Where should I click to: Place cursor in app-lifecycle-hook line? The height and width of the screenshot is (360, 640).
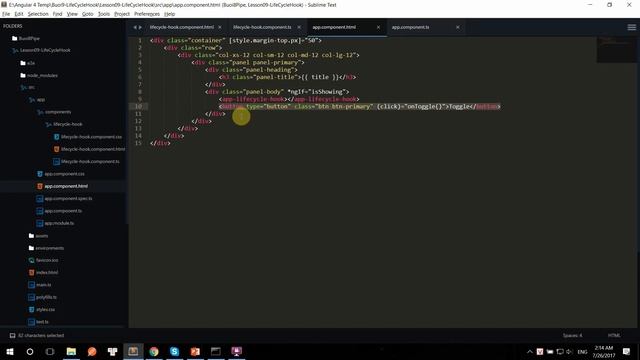(289, 99)
